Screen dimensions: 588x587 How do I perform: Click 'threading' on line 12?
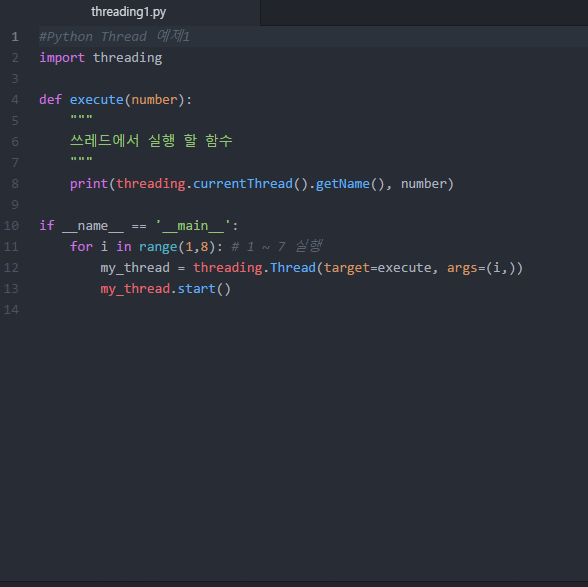click(x=227, y=268)
